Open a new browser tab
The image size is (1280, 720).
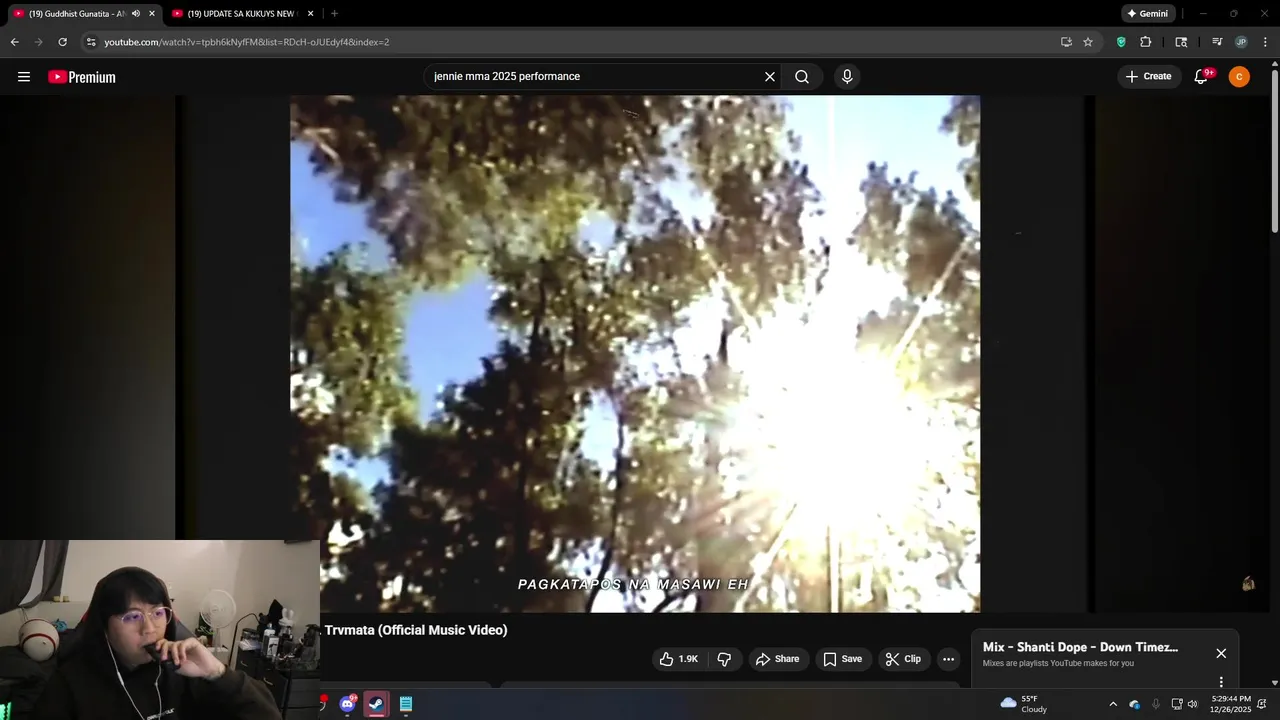point(334,14)
